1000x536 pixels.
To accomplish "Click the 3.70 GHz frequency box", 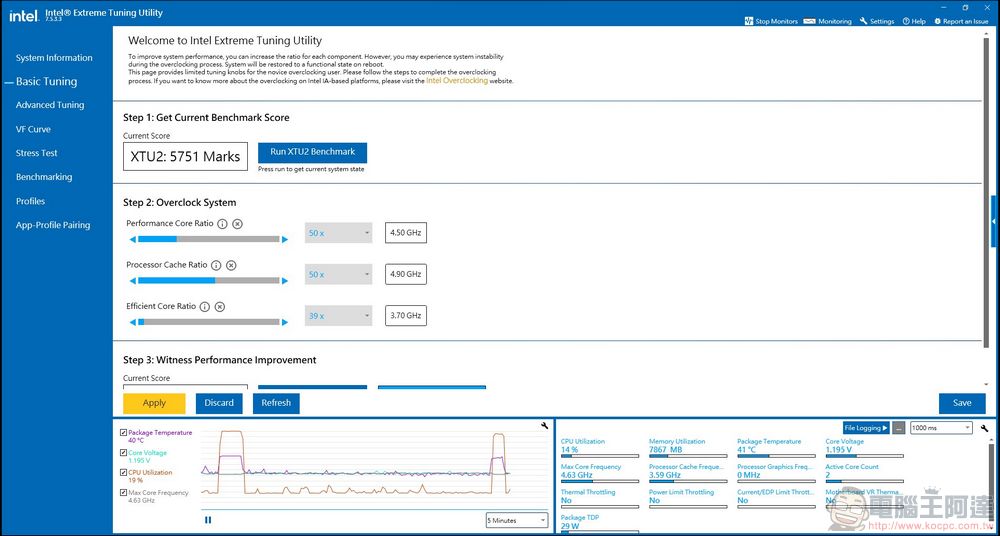I will pyautogui.click(x=406, y=316).
